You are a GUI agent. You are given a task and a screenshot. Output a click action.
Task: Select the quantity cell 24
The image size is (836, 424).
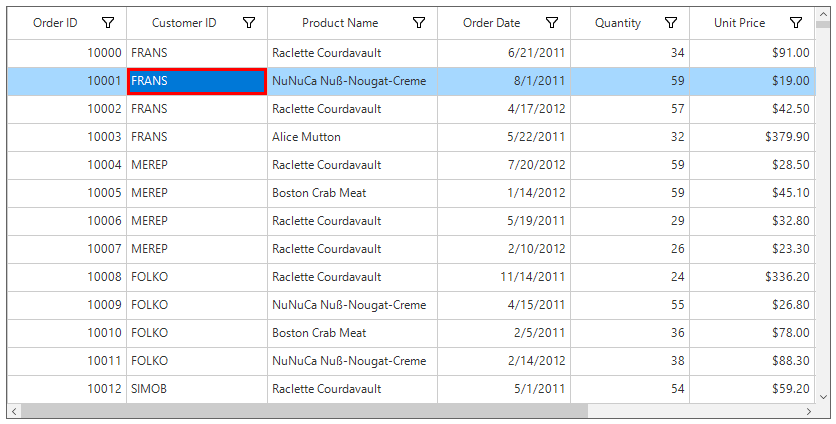tap(630, 277)
